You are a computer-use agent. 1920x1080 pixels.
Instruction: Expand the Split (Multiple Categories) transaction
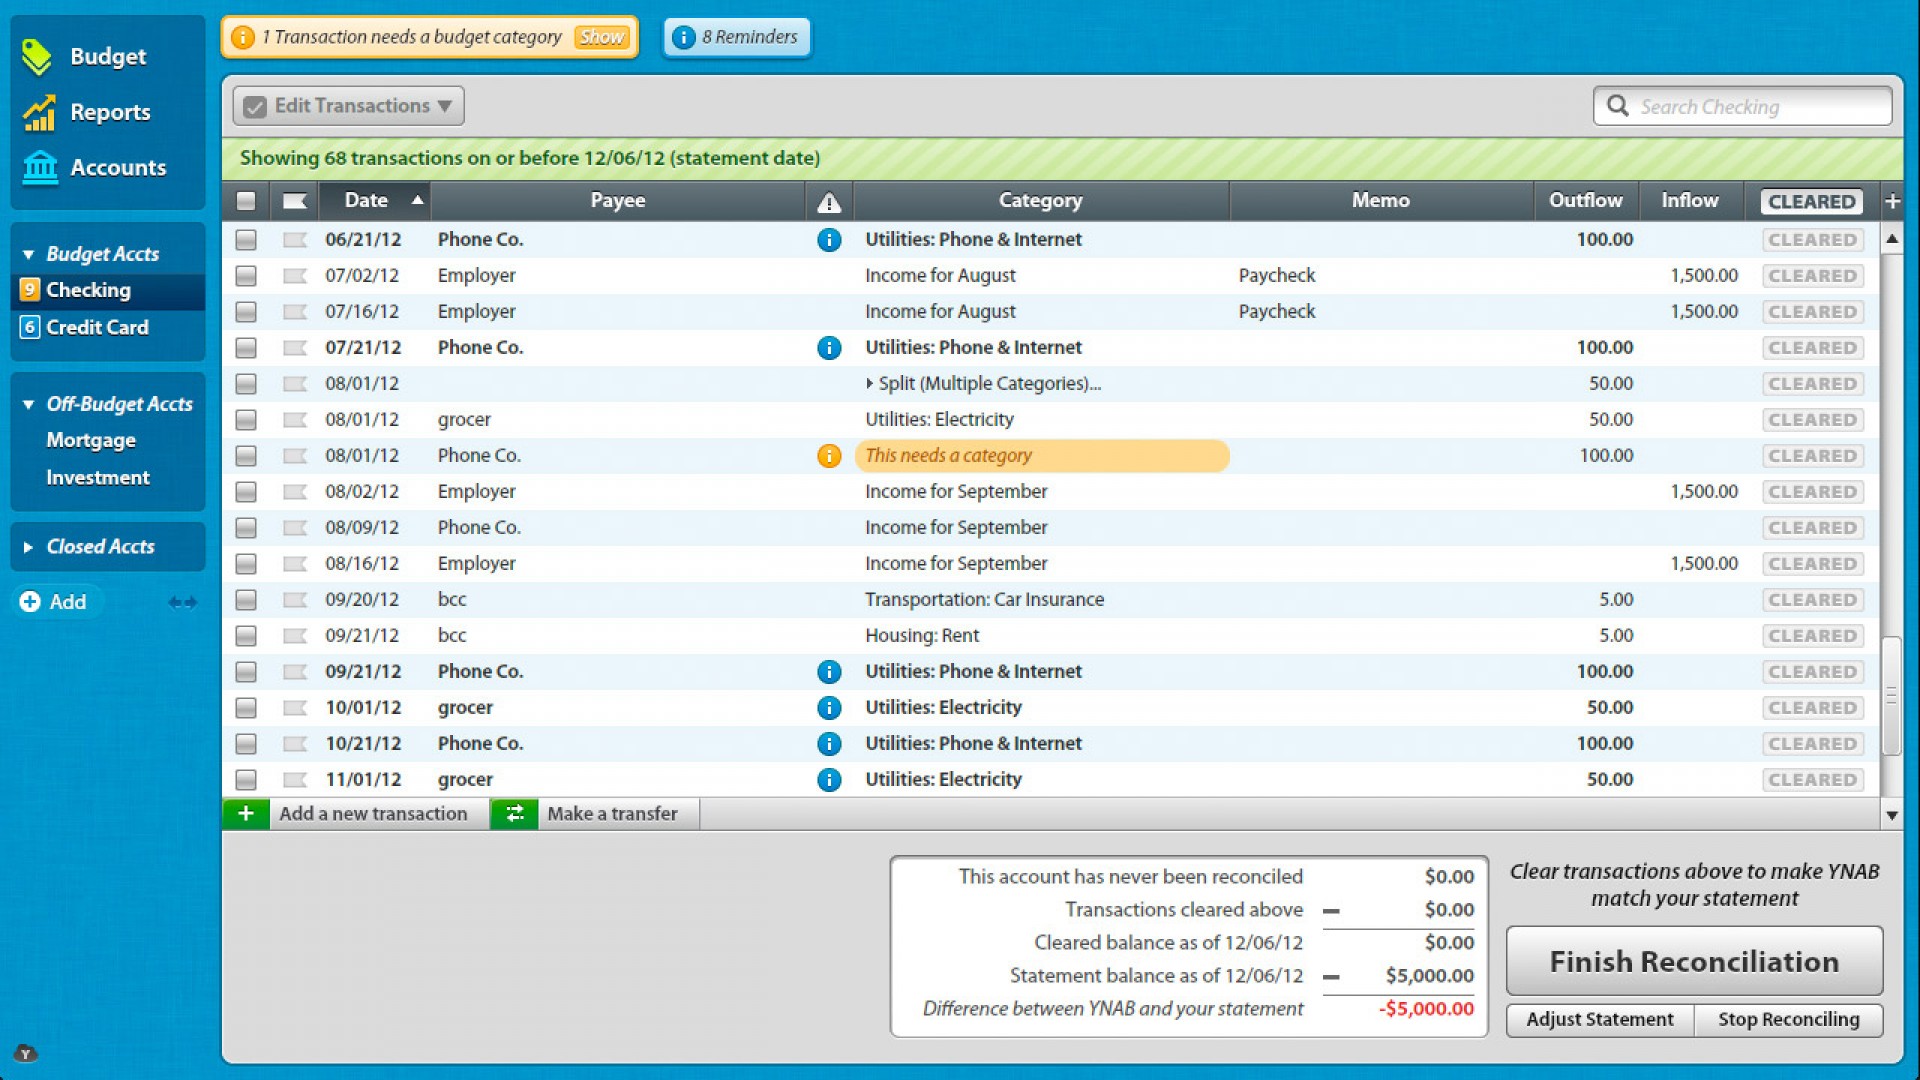point(868,383)
